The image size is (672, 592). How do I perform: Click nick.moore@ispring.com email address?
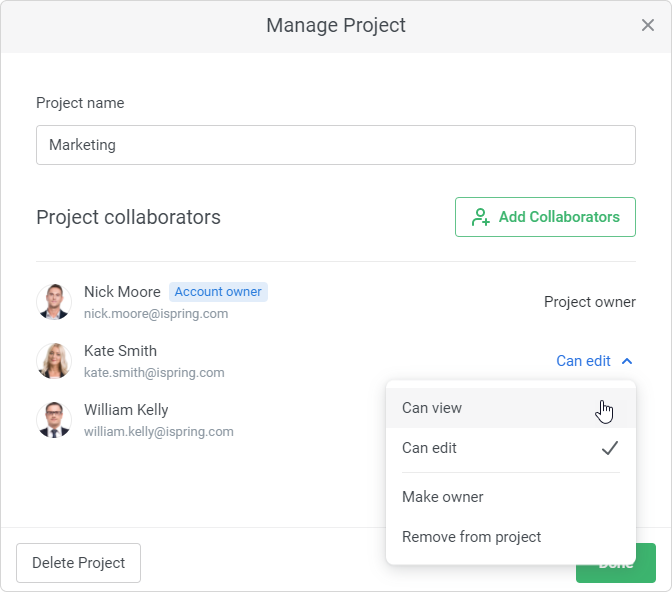156,314
